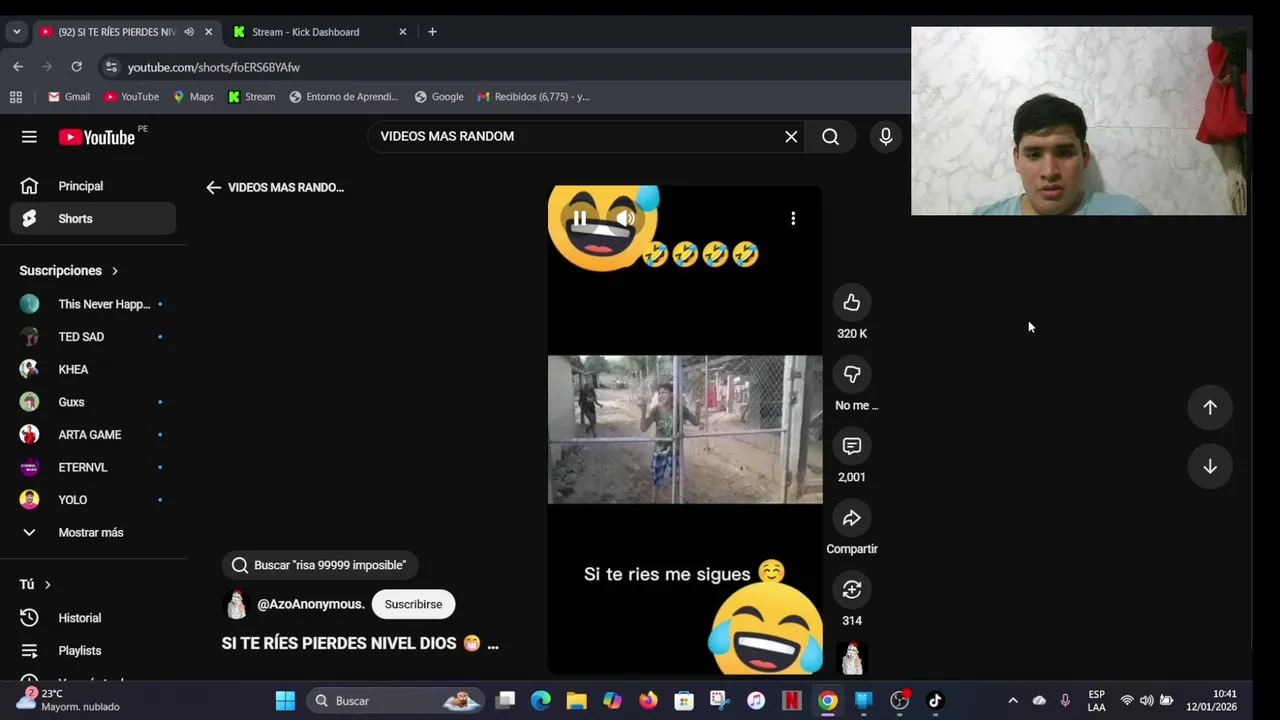The width and height of the screenshot is (1280, 720).
Task: Share the short via Compartir arrow
Action: (852, 518)
